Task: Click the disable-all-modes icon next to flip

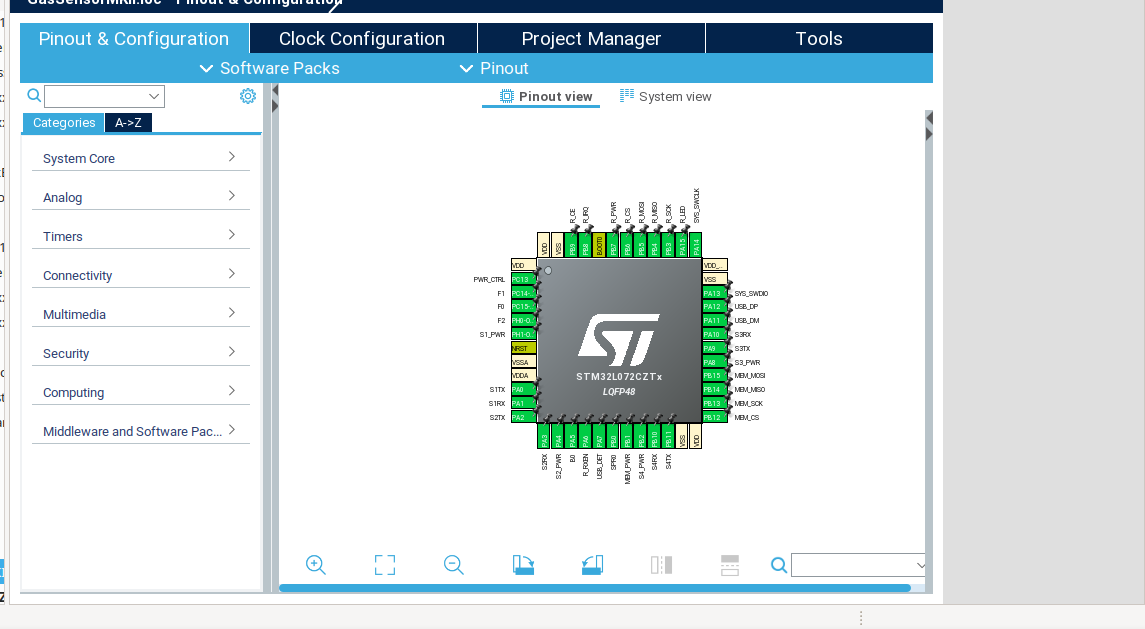Action: point(729,565)
